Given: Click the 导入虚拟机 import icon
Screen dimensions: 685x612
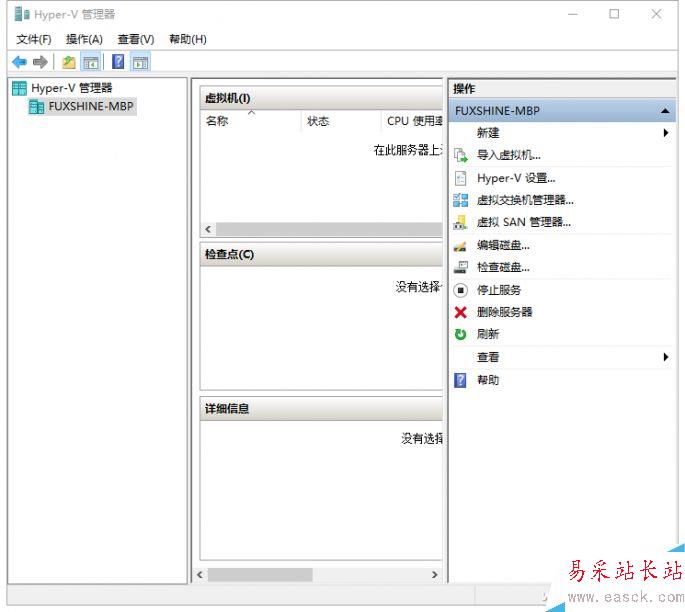Looking at the screenshot, I should coord(460,156).
